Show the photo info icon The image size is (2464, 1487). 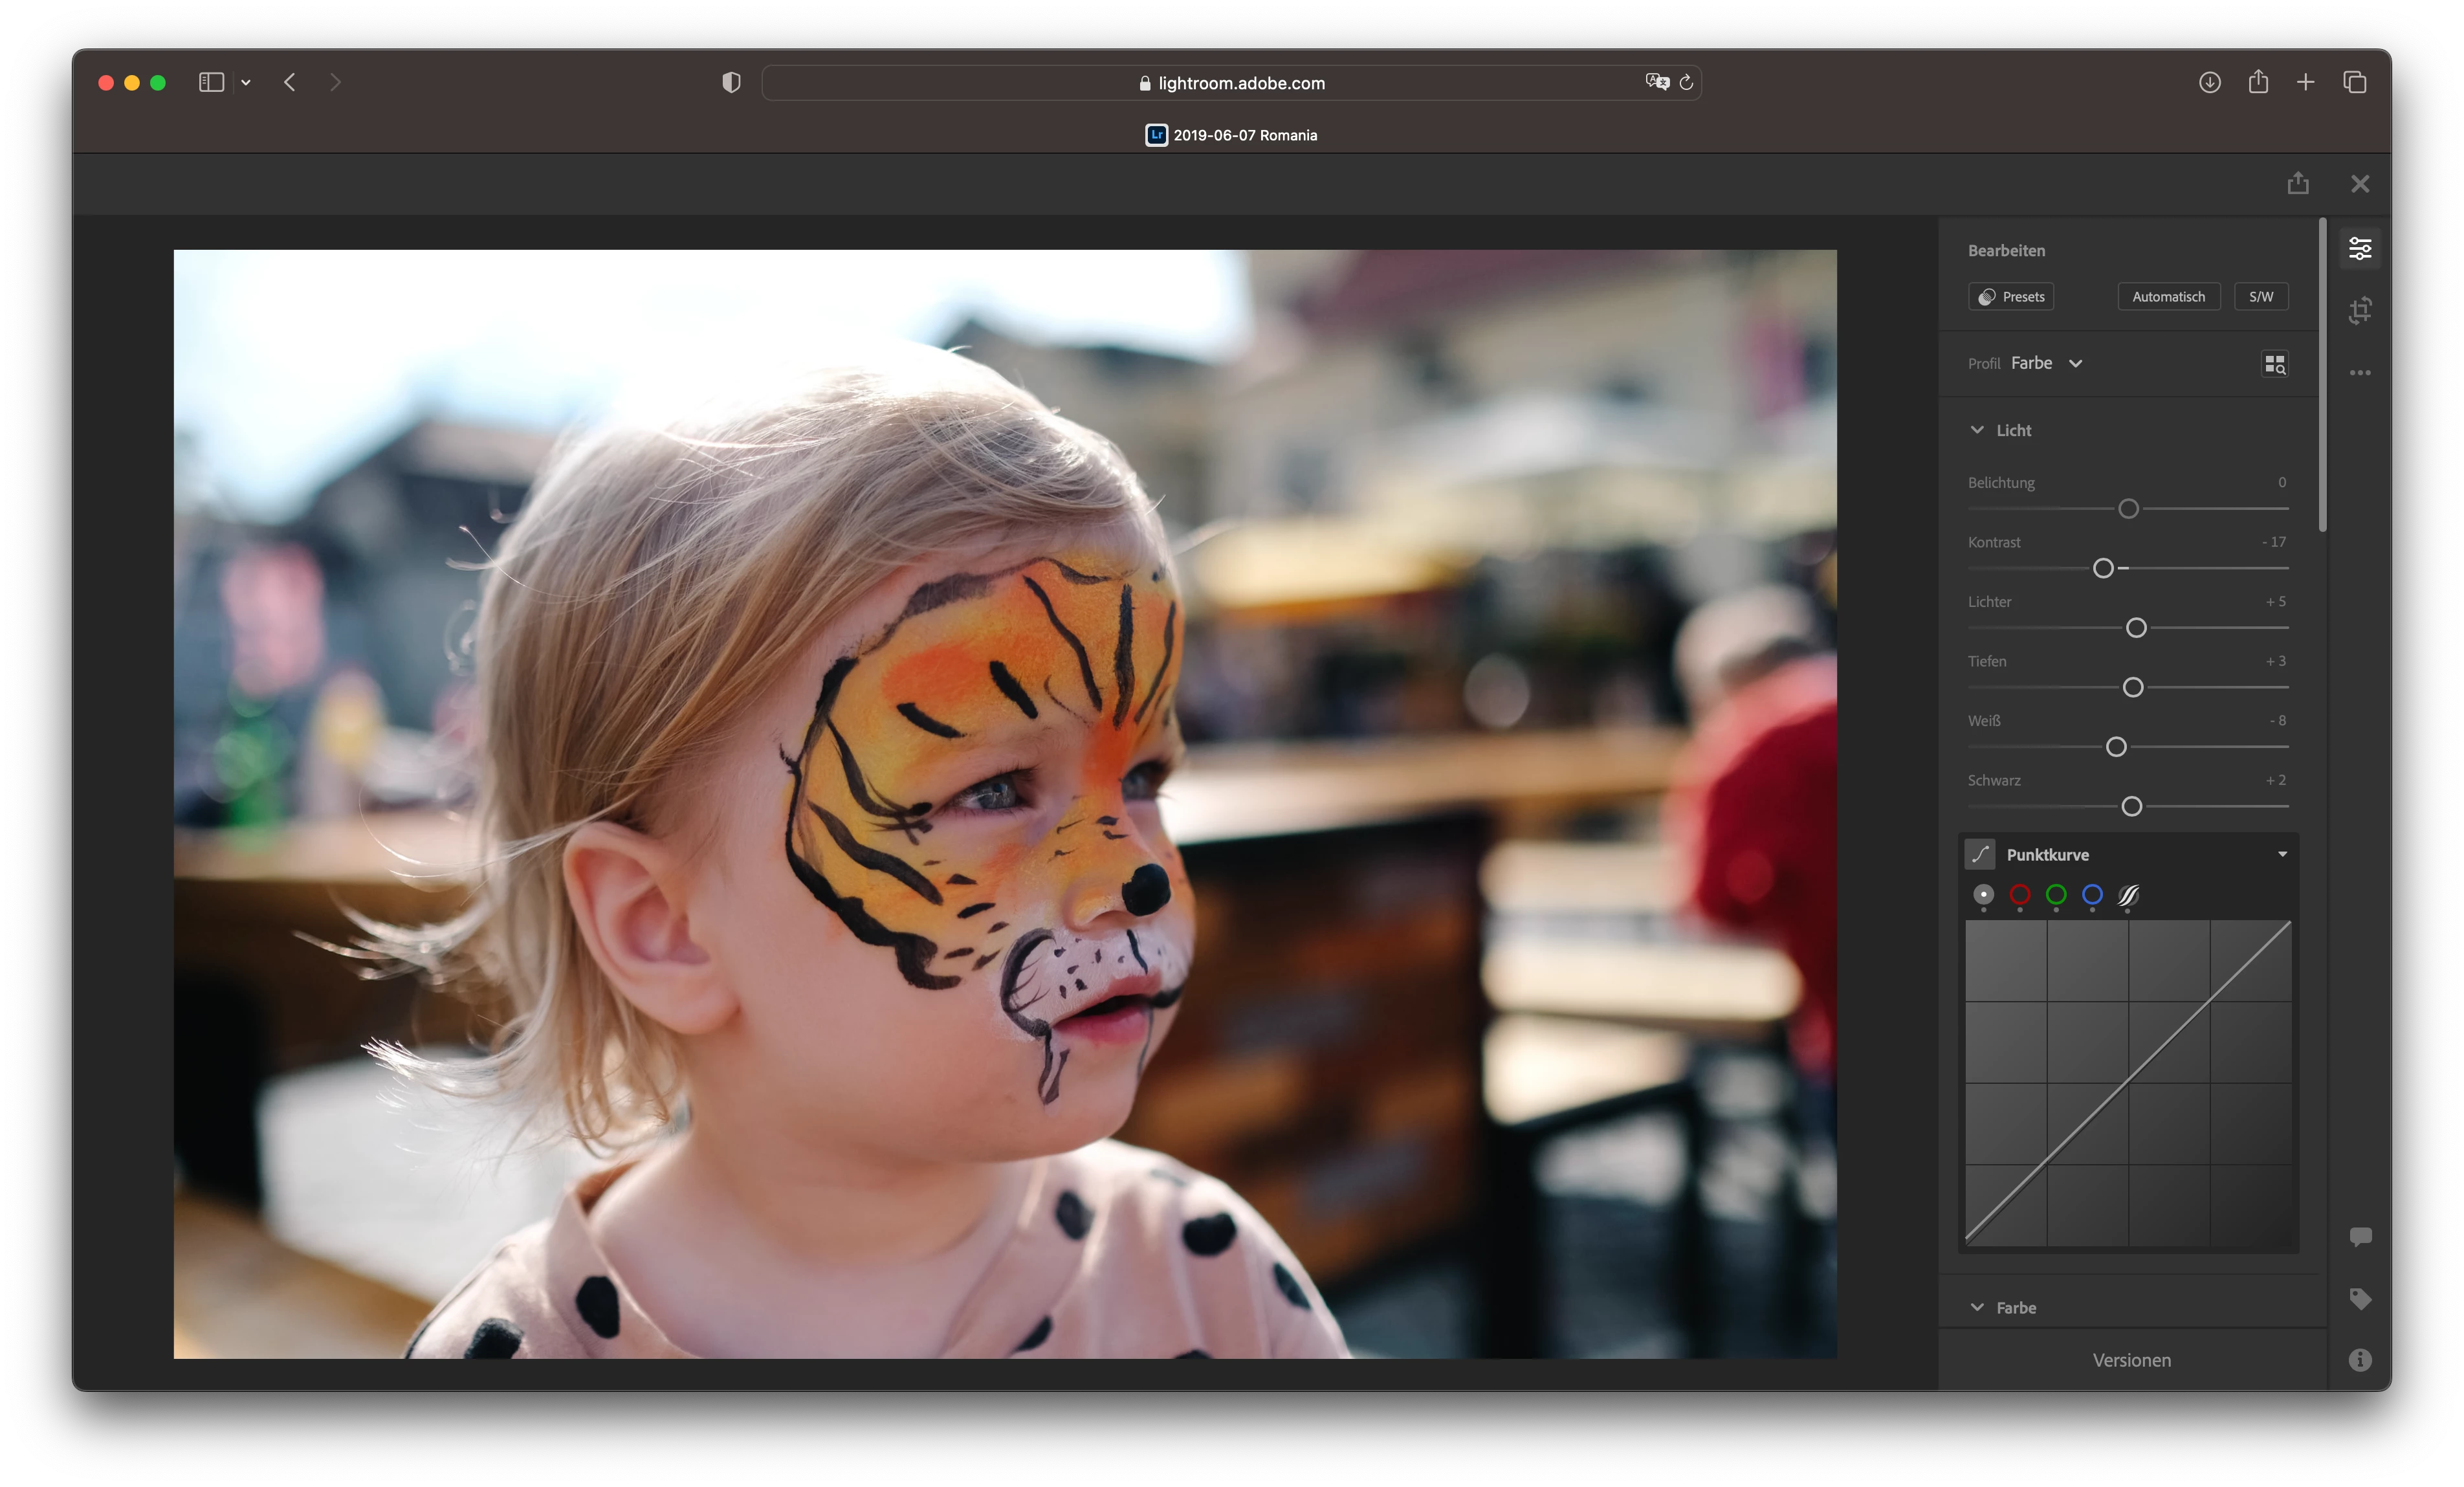click(2359, 1359)
